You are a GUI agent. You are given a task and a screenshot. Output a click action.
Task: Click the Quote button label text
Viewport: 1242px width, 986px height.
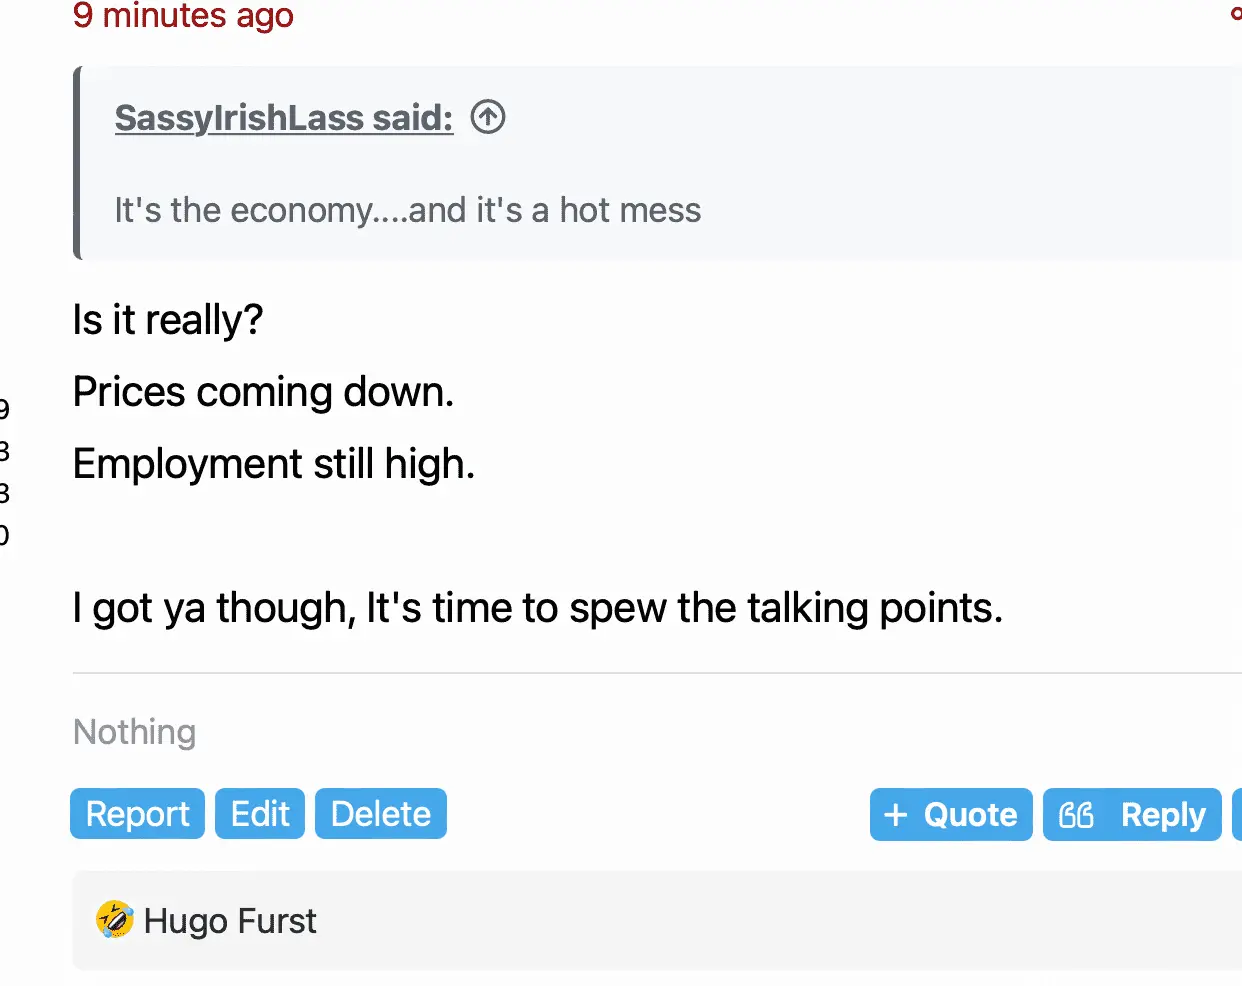click(970, 815)
